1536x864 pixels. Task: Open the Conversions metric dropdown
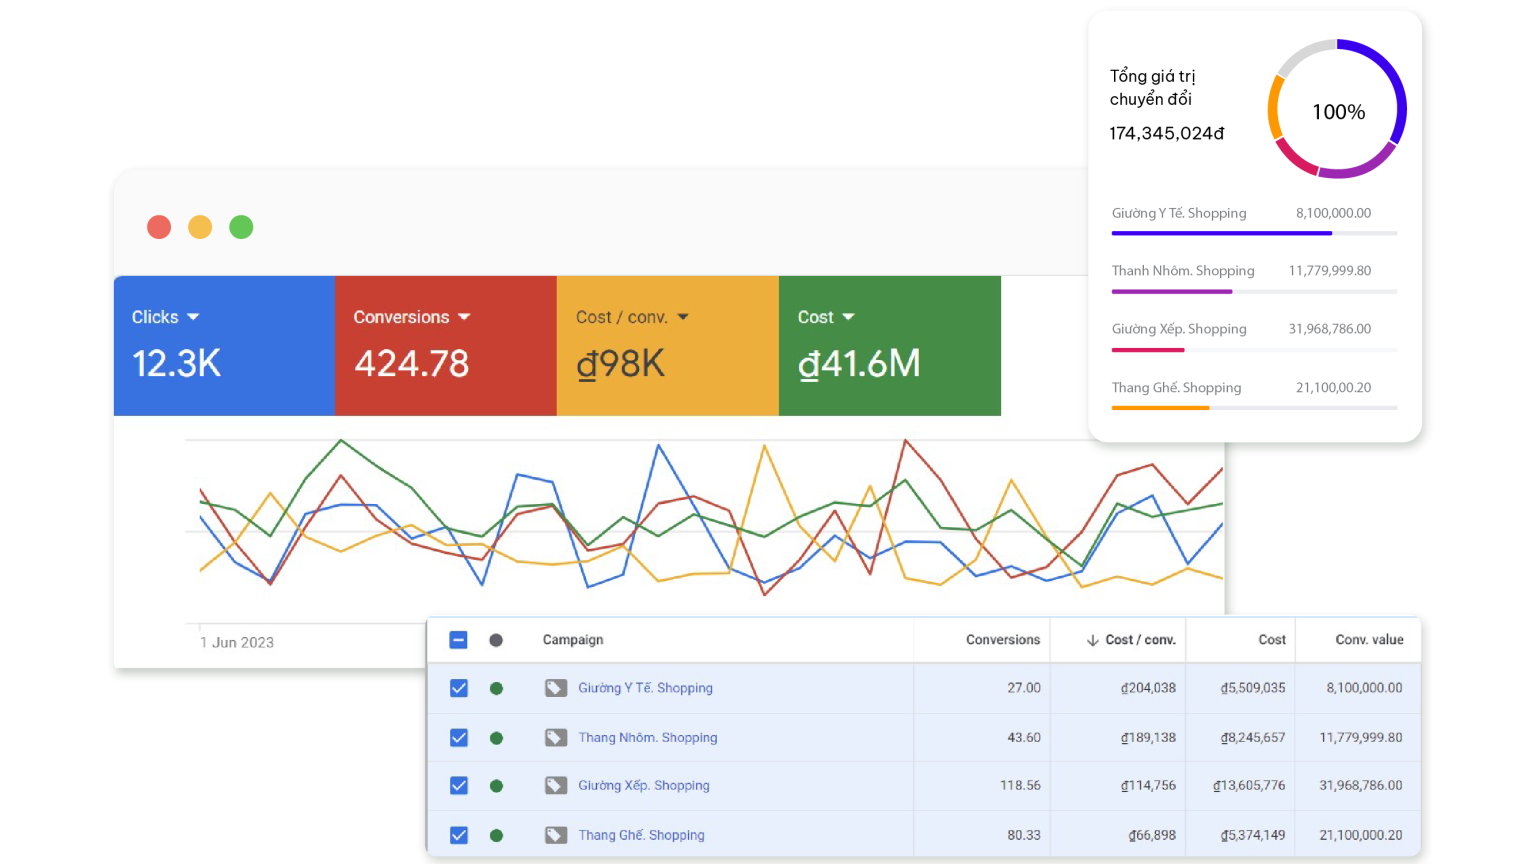tap(464, 317)
